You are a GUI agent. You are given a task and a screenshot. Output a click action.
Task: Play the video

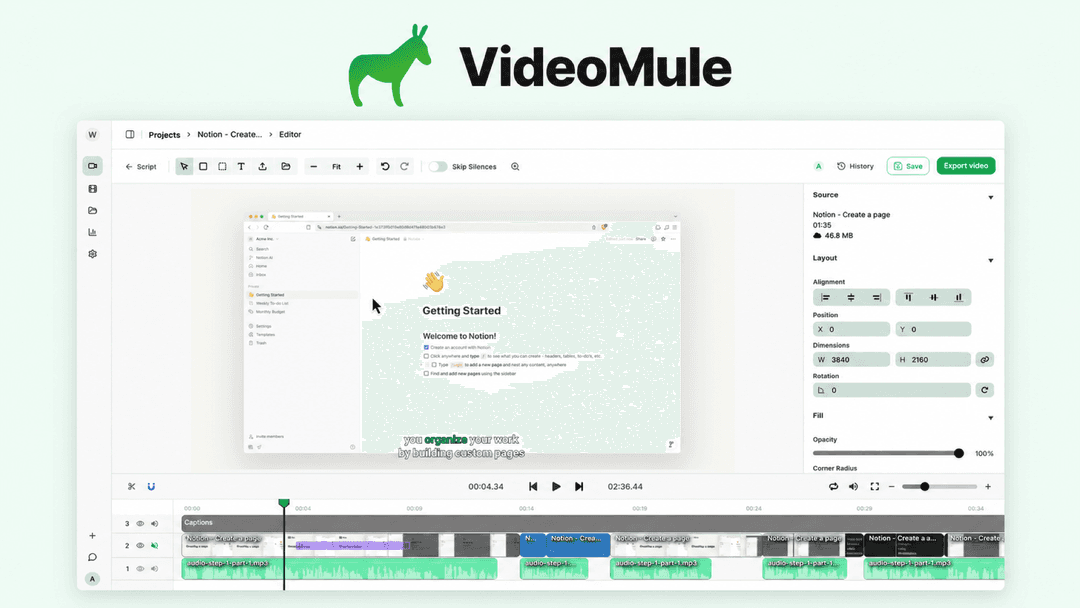point(556,486)
